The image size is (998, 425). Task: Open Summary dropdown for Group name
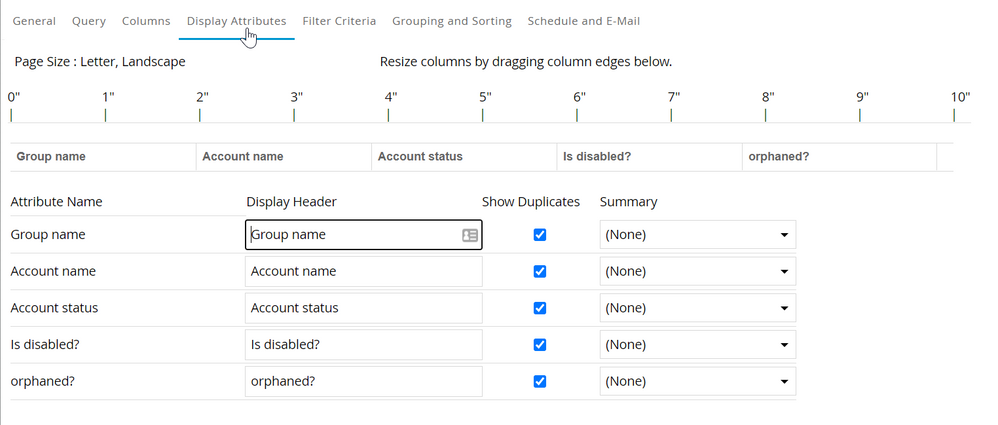click(697, 235)
